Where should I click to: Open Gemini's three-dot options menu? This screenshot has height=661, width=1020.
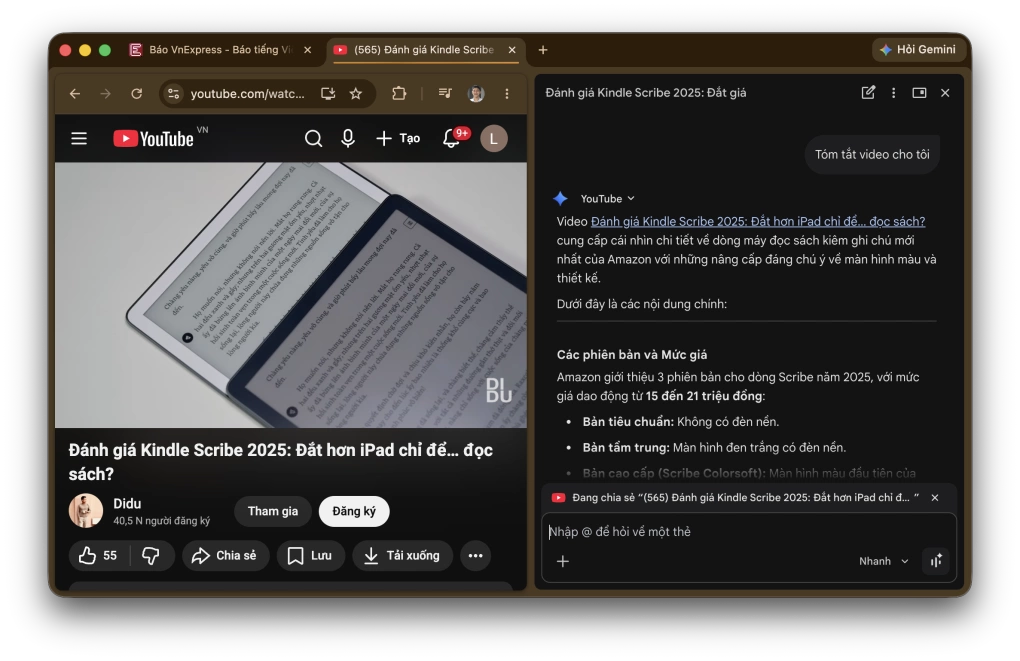893,92
